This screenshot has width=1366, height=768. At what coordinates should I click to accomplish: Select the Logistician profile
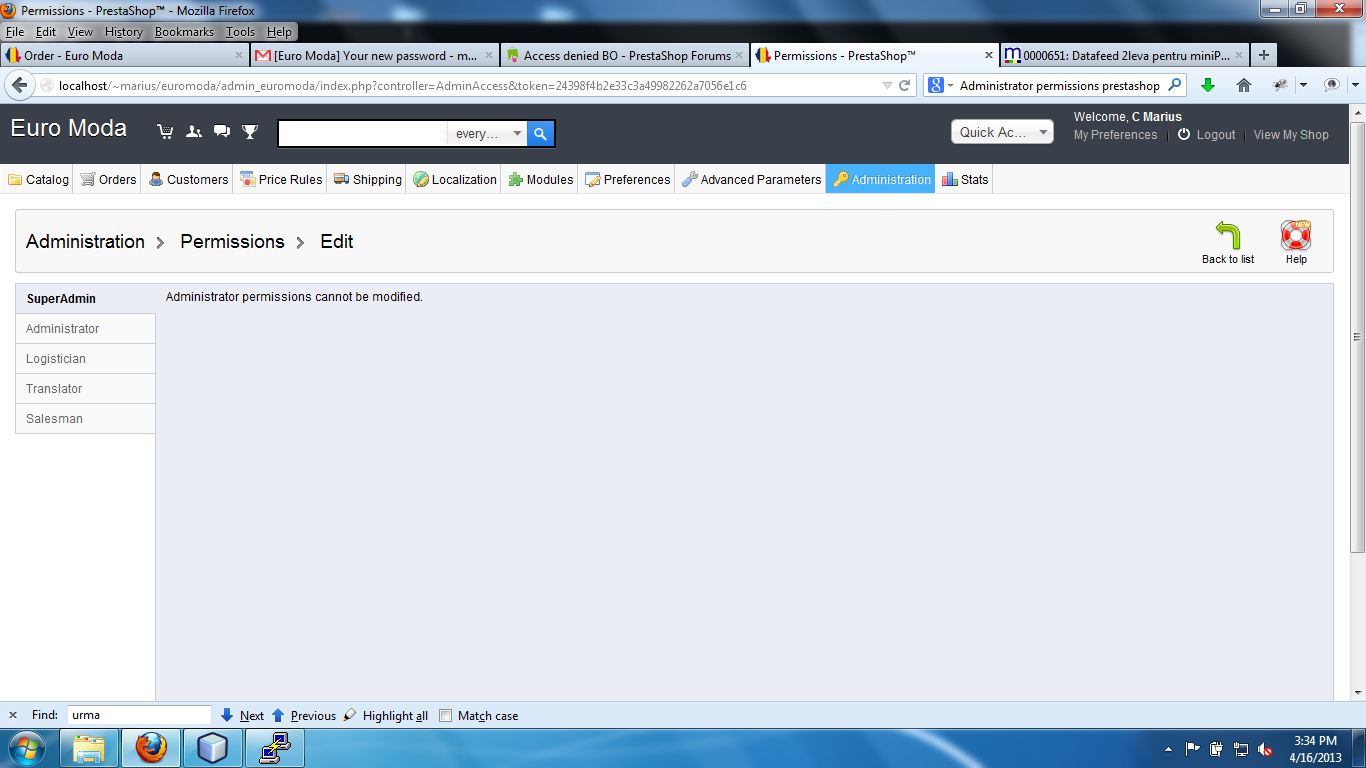85,359
